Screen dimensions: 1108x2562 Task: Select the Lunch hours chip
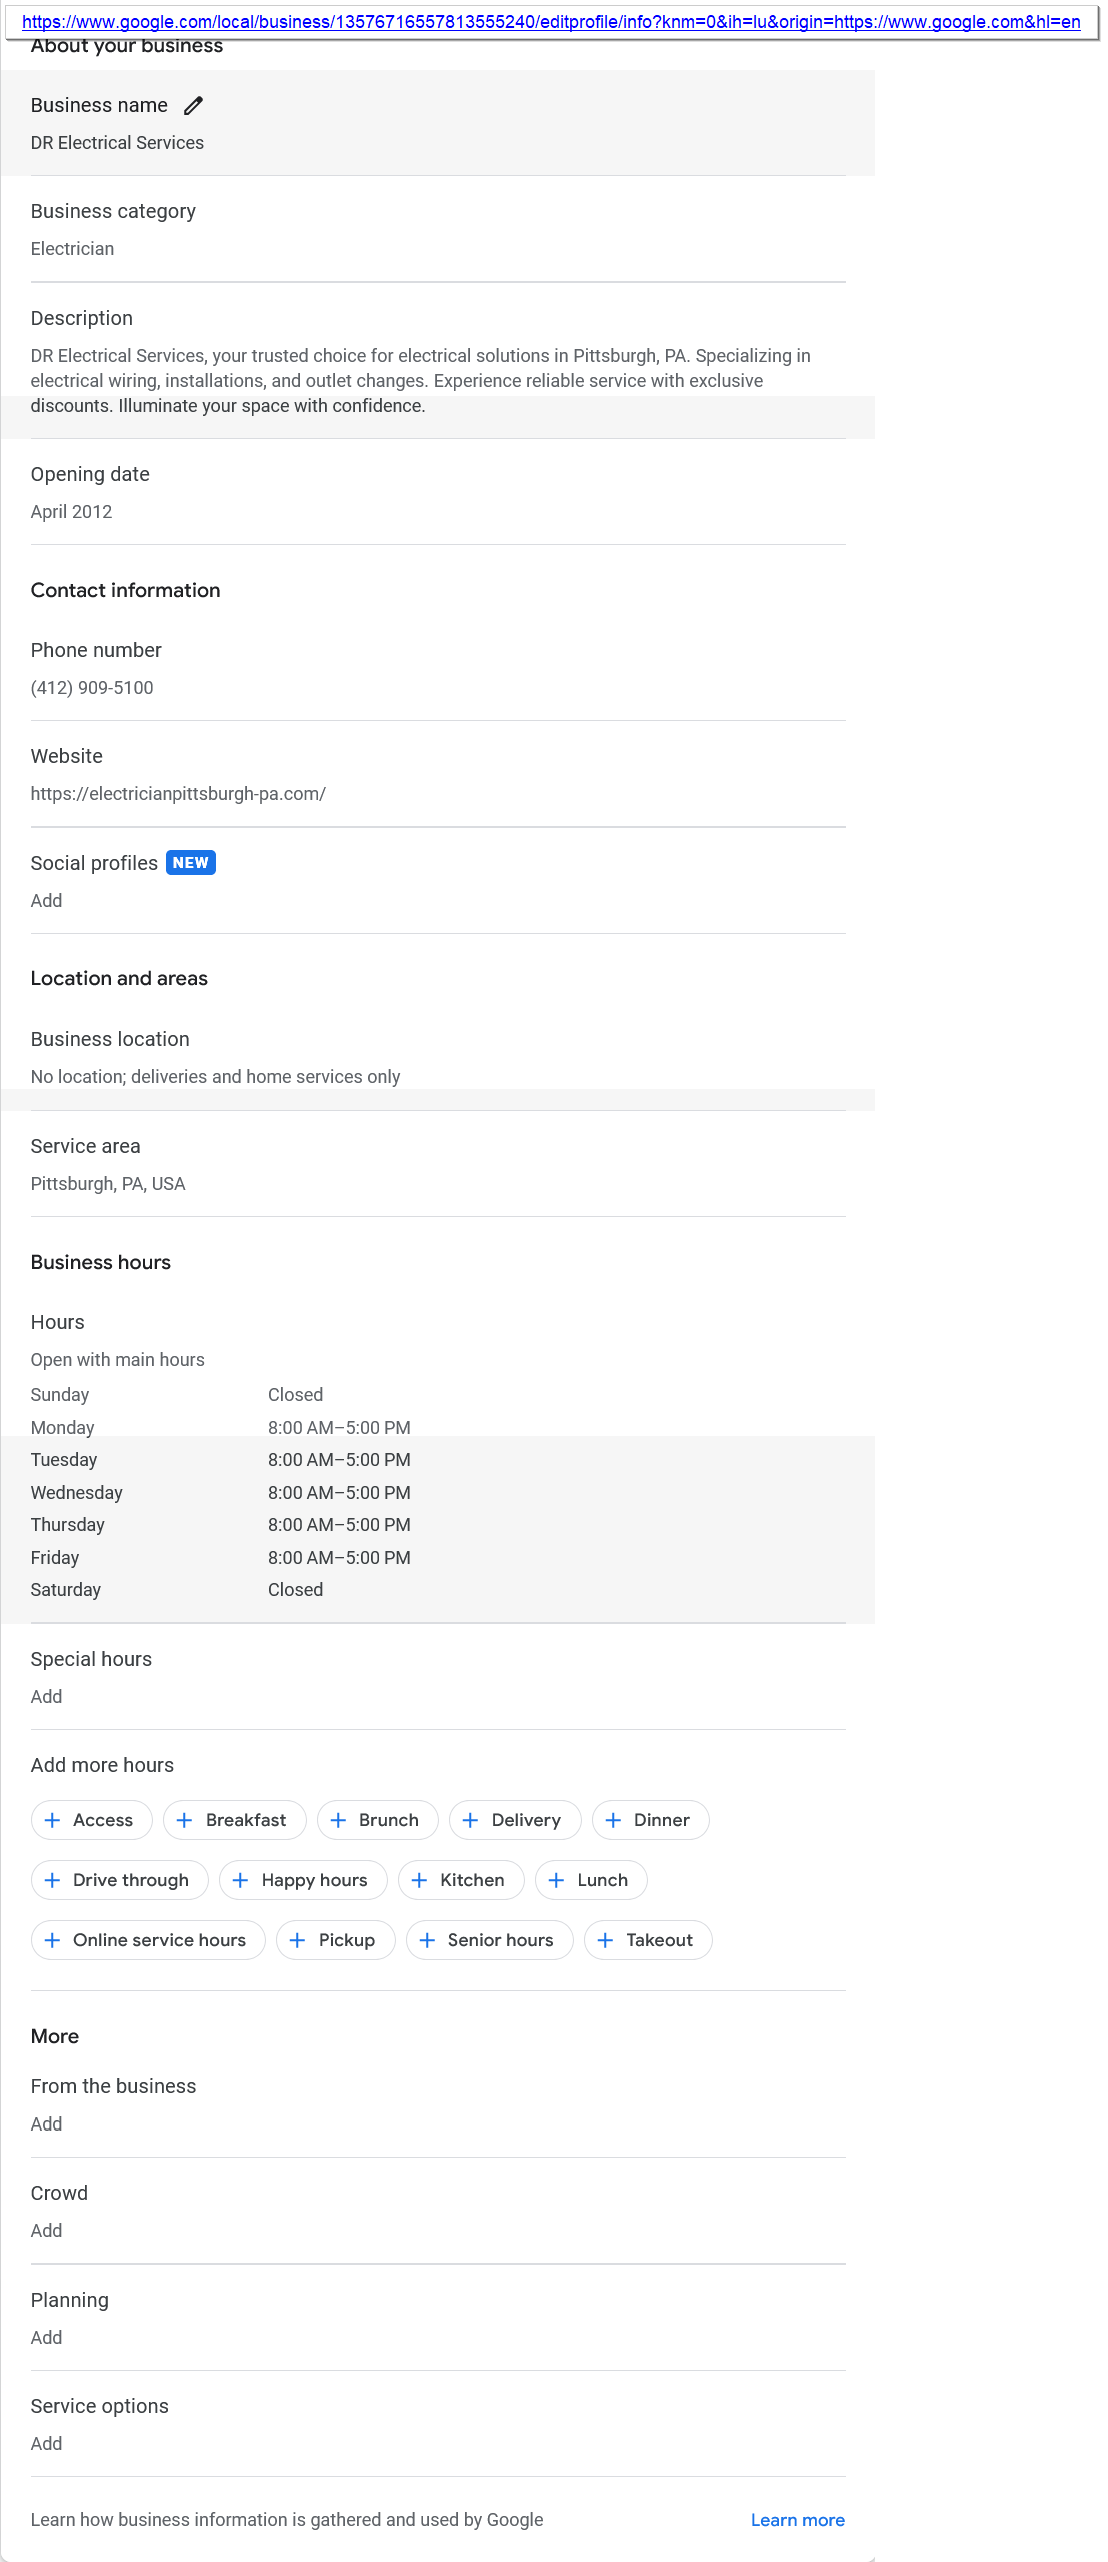tap(591, 1880)
